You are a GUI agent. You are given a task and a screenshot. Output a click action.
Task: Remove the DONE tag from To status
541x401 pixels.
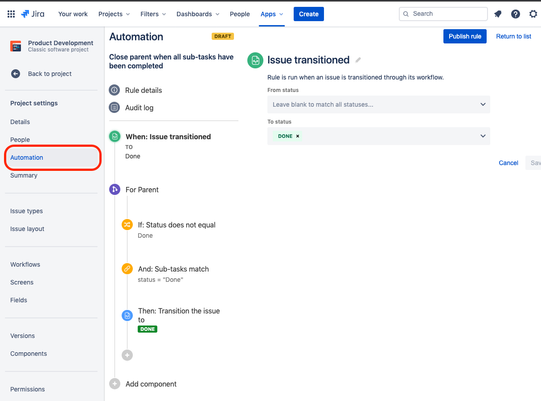pos(297,136)
